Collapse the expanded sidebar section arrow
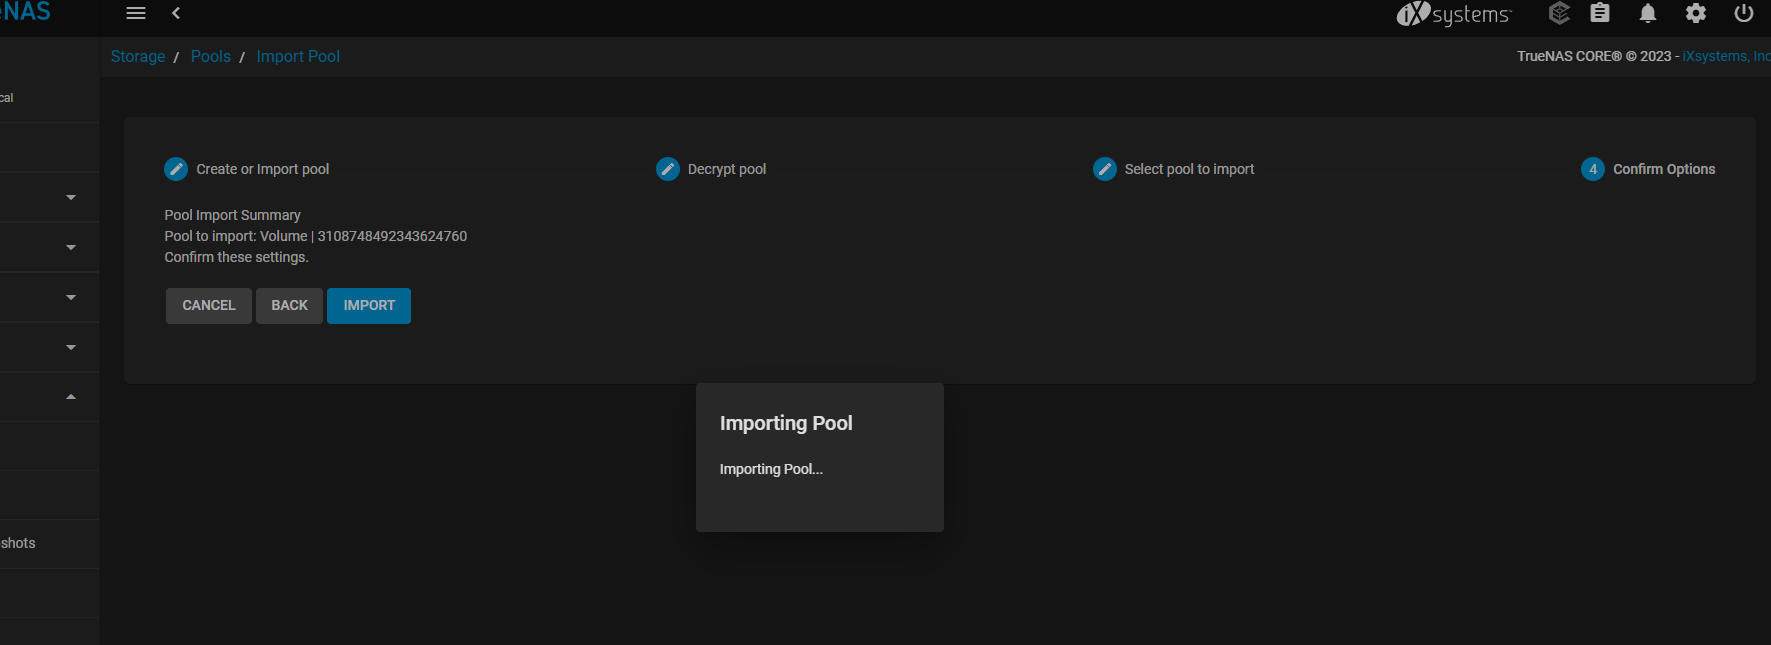Image resolution: width=1771 pixels, height=645 pixels. pos(71,397)
